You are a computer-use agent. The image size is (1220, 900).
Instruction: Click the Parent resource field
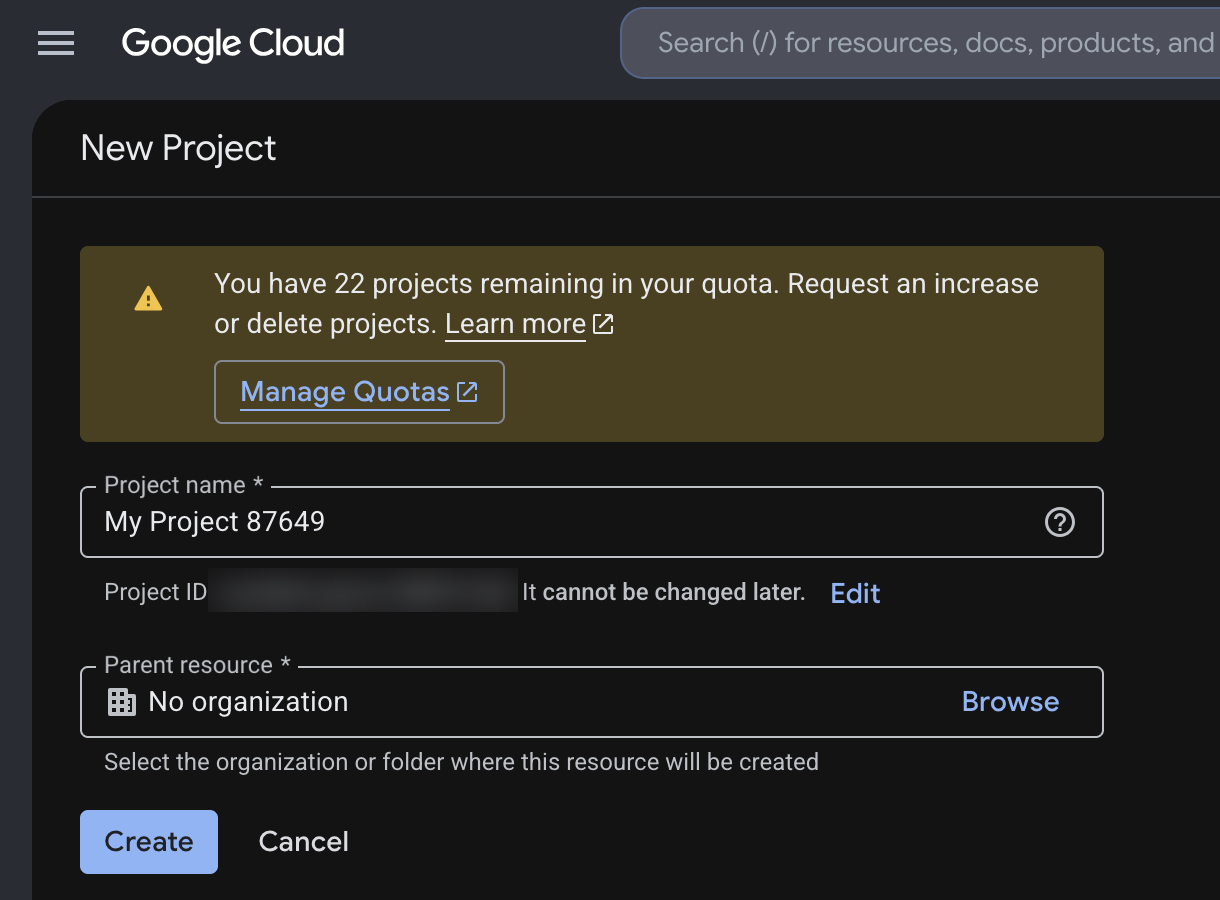coord(592,702)
